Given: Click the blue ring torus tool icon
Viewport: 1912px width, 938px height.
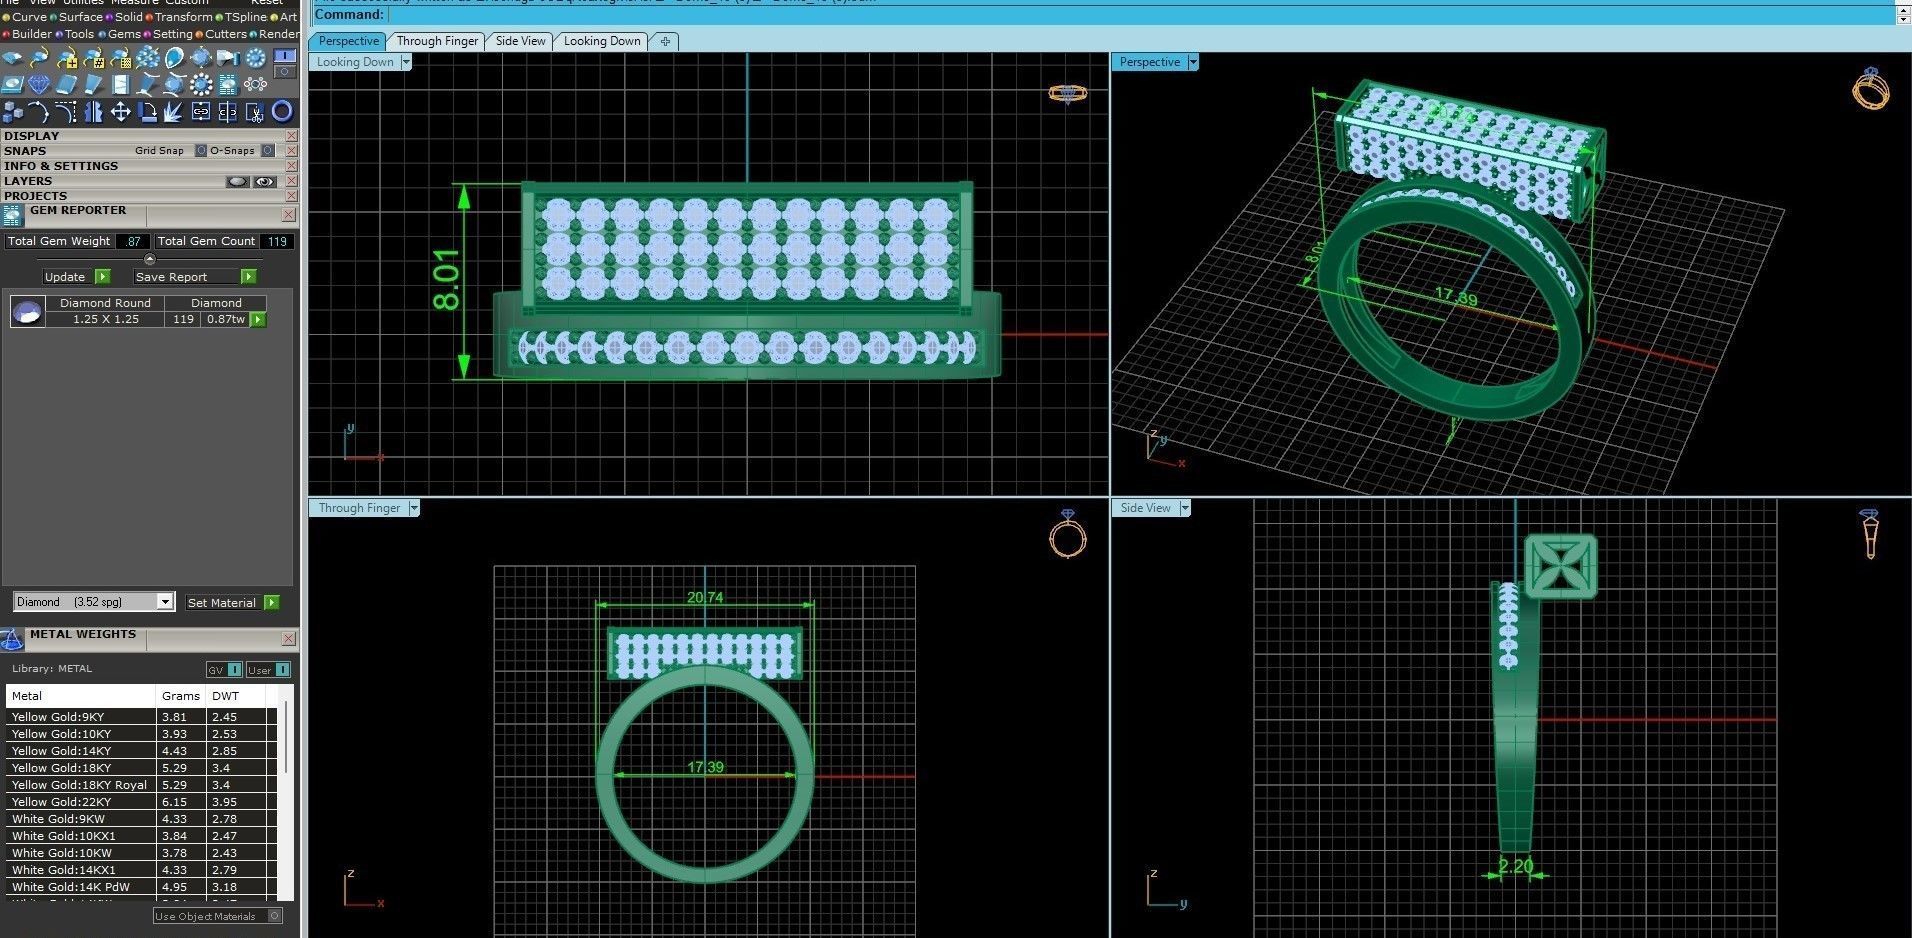Looking at the screenshot, I should 283,111.
